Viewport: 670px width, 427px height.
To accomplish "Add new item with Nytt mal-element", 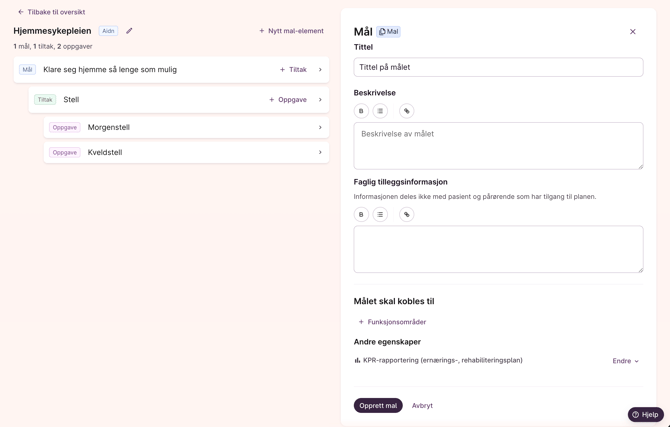I will 291,31.
